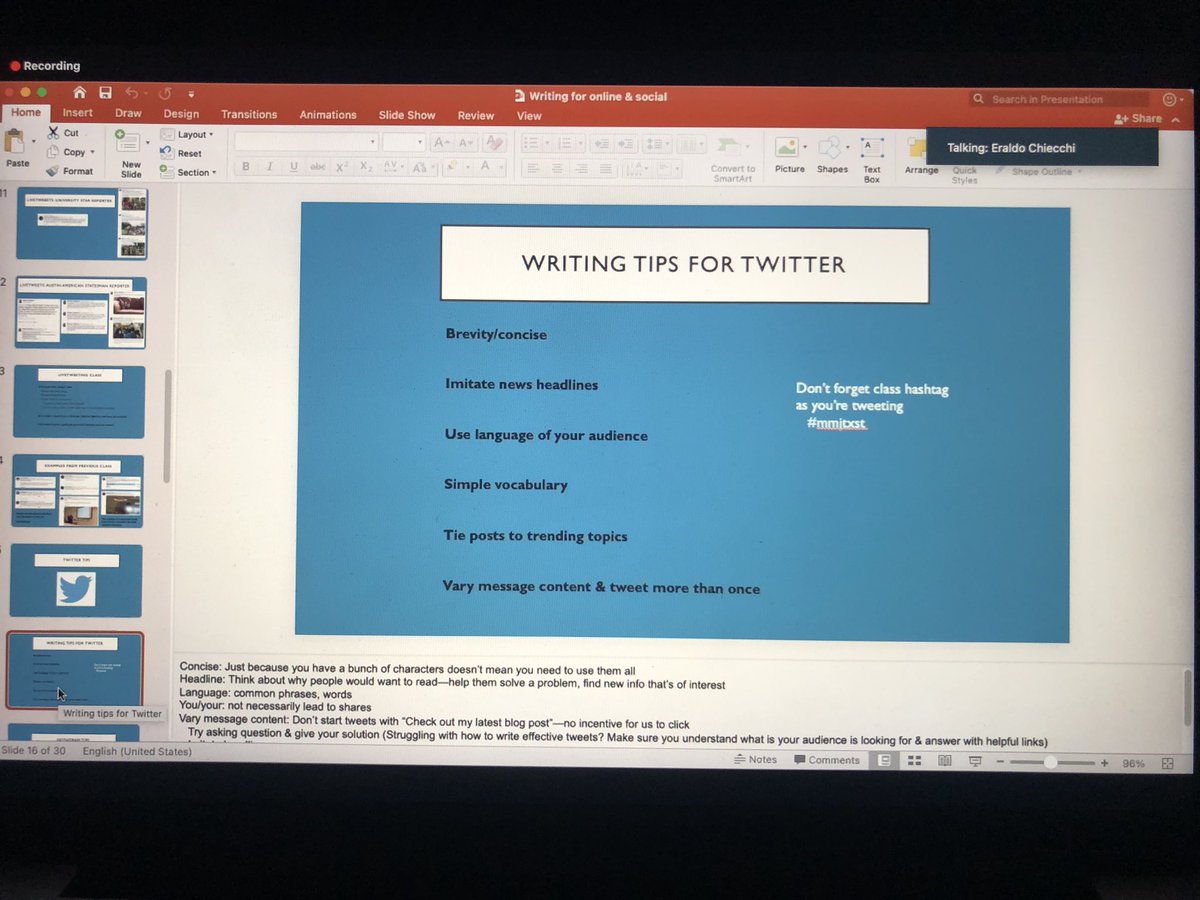
Task: Click the zoom slider handle
Action: point(1050,762)
